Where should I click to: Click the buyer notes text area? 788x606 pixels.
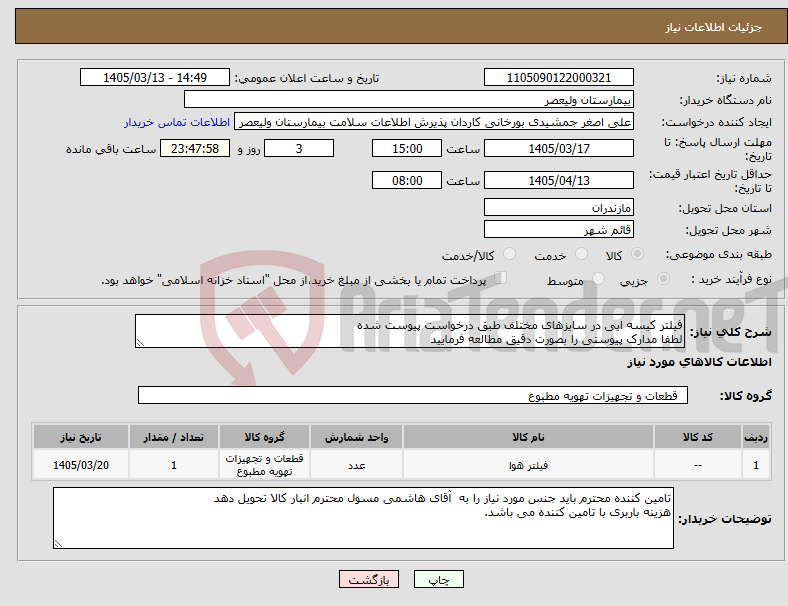[363, 518]
